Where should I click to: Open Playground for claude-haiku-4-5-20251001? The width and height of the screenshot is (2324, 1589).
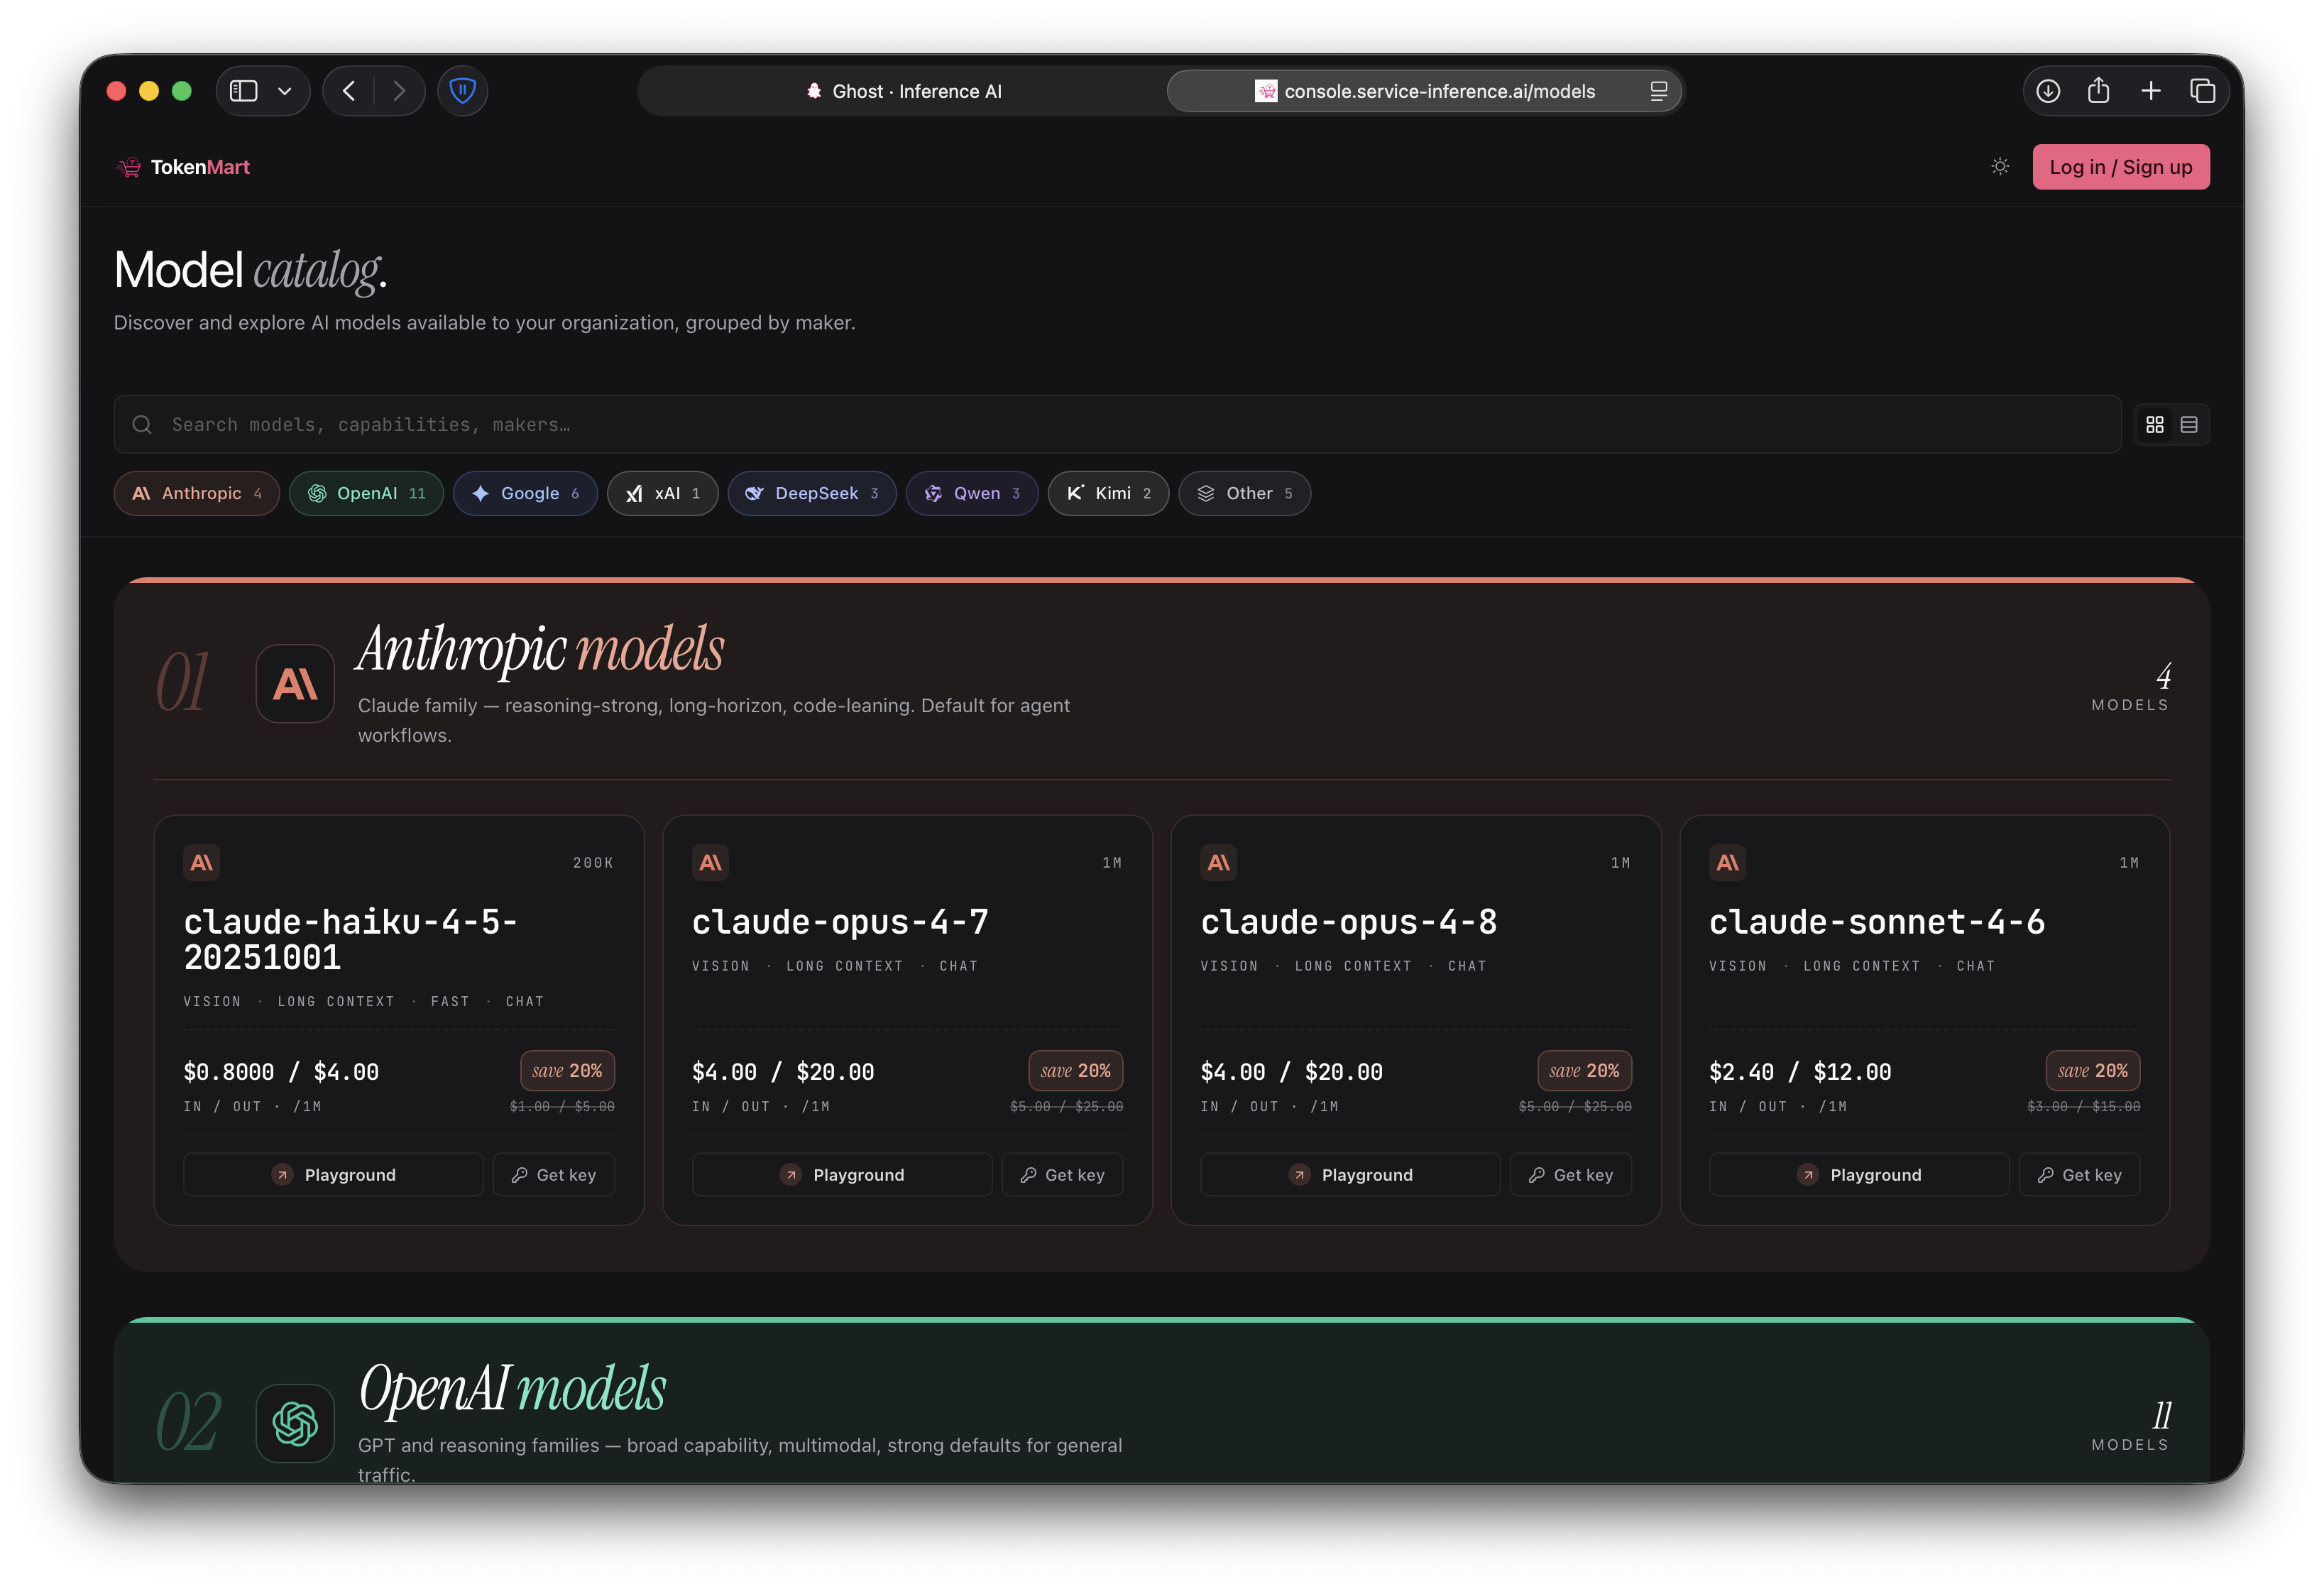tap(333, 1174)
